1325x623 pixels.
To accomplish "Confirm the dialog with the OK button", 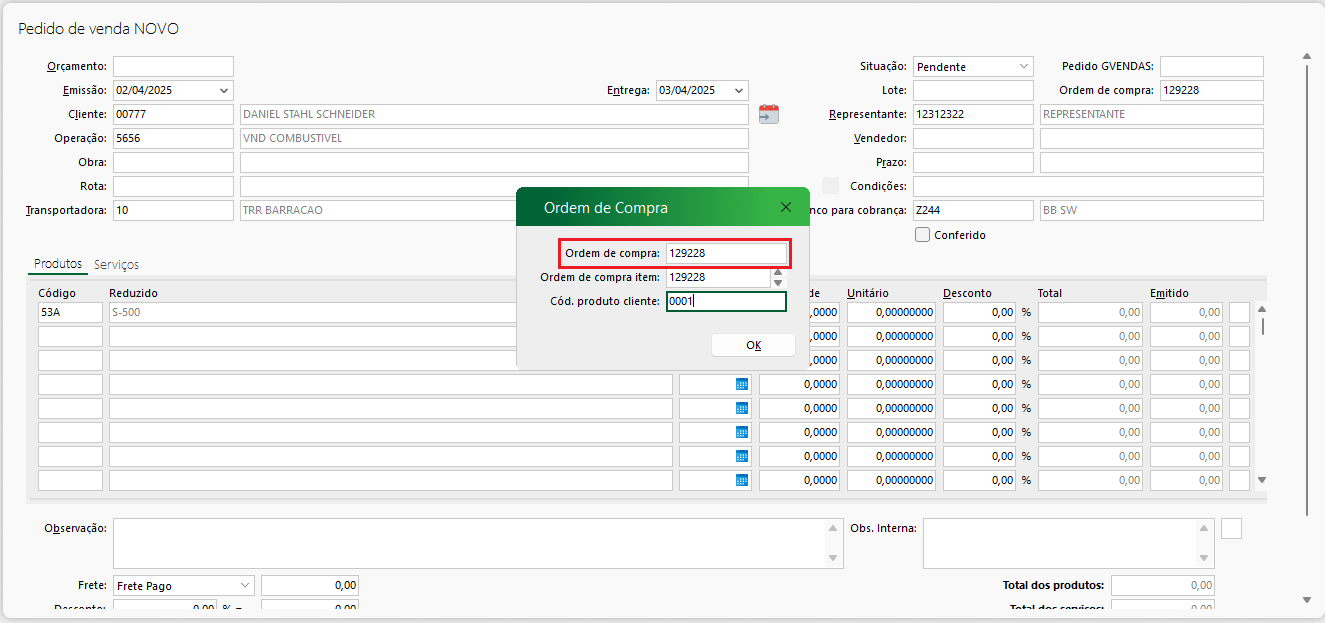I will point(753,345).
